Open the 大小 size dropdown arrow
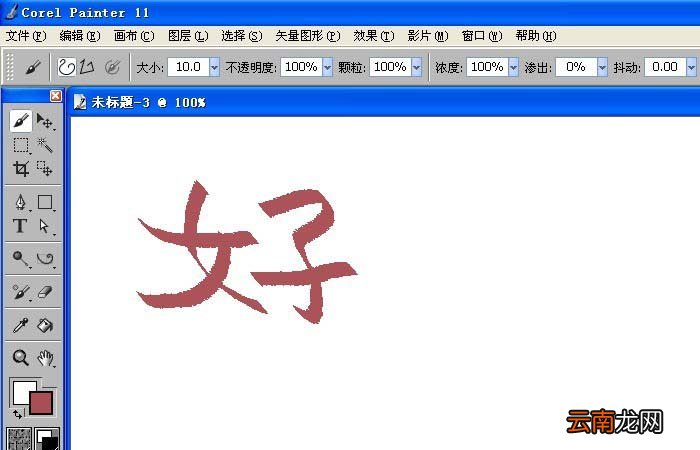The height and width of the screenshot is (450, 700). point(214,67)
